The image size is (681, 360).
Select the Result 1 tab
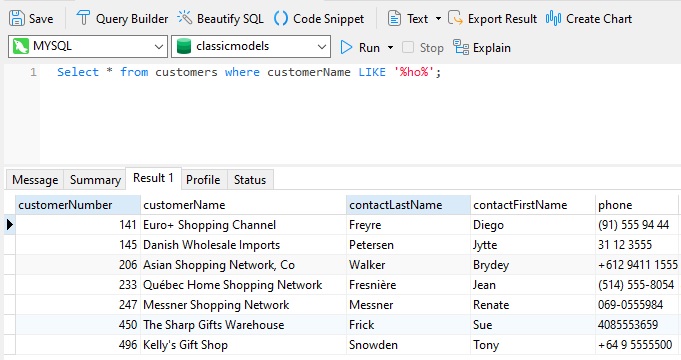(x=153, y=178)
